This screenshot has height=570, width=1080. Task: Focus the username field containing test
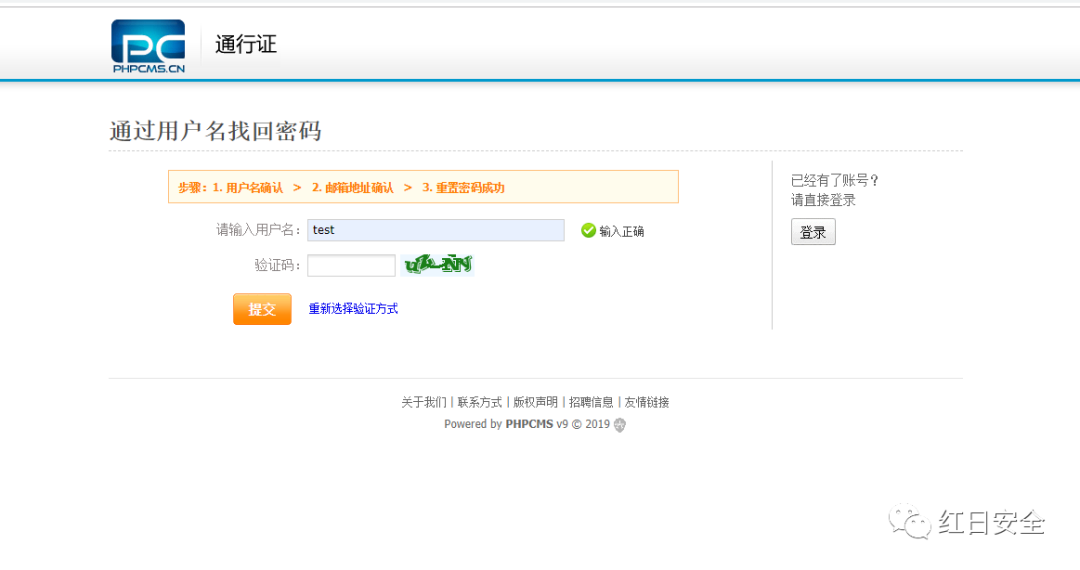point(435,230)
